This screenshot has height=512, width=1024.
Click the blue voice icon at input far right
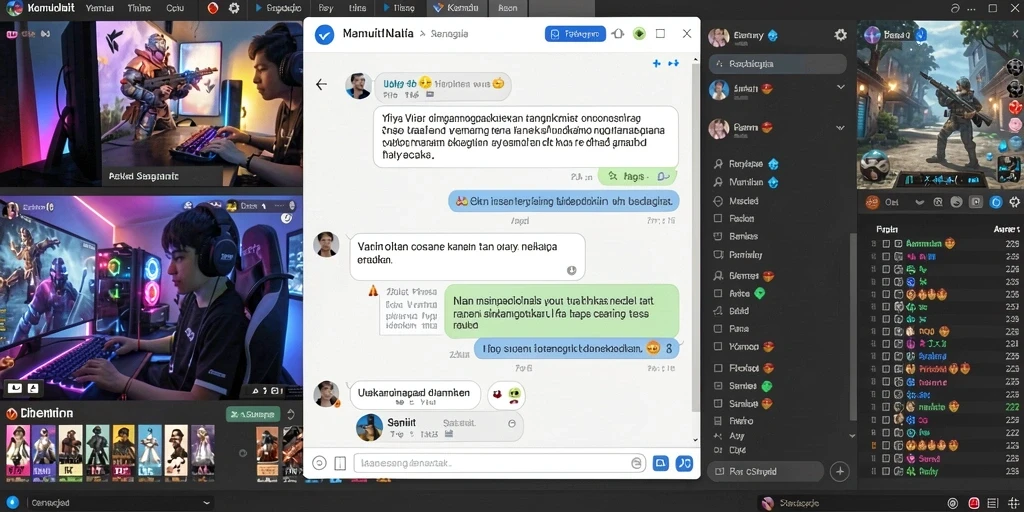[684, 463]
